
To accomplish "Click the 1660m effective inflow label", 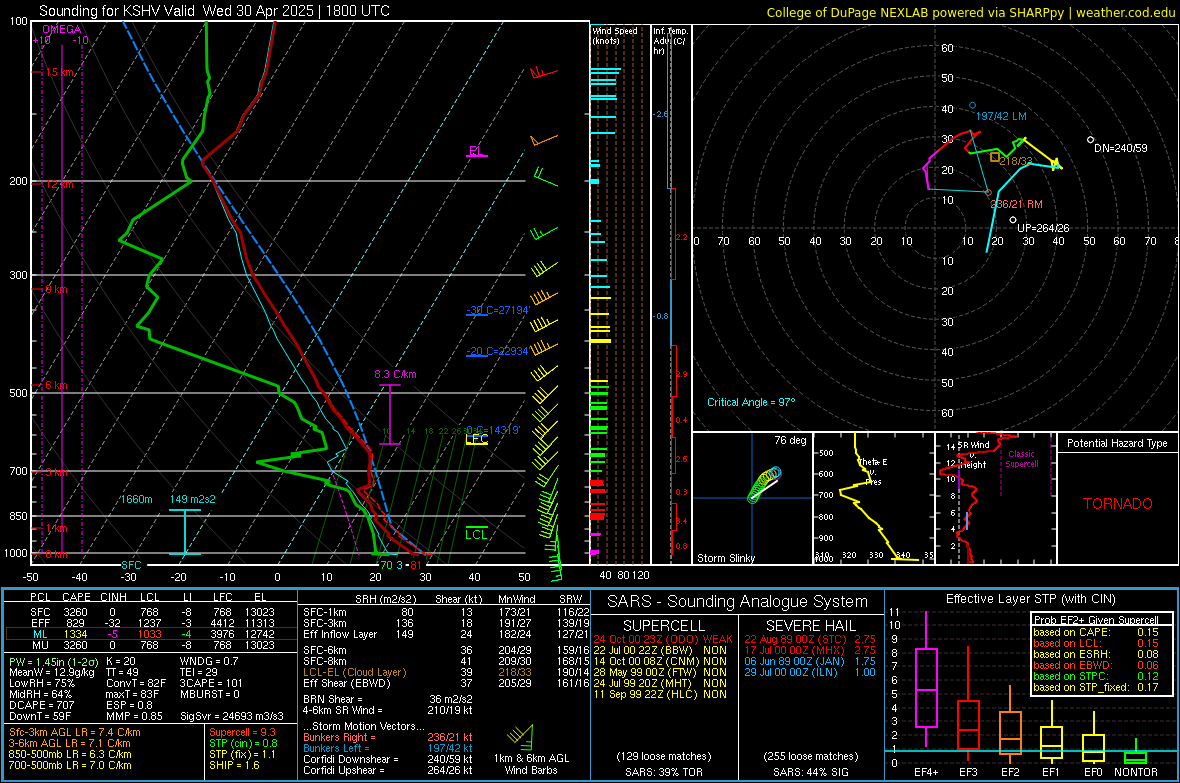I will (136, 499).
